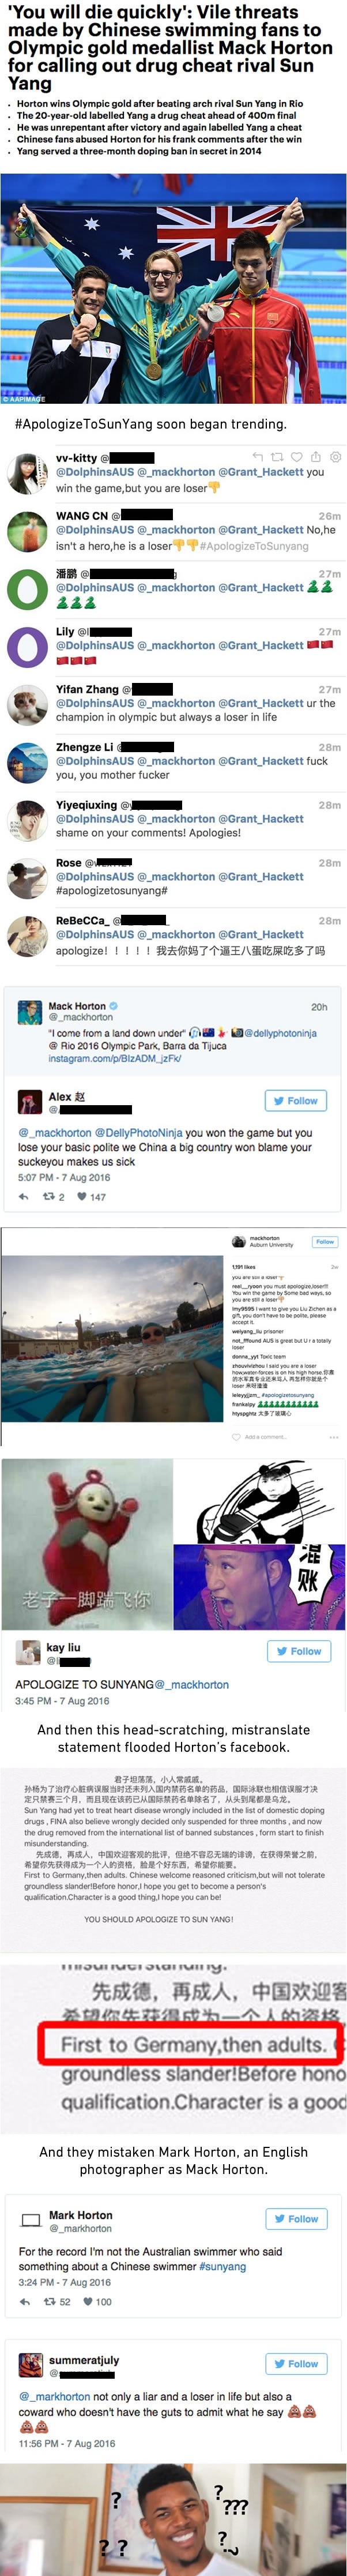Click the heart icon atop the tweet list
The width and height of the screenshot is (347, 2576).
296,455
